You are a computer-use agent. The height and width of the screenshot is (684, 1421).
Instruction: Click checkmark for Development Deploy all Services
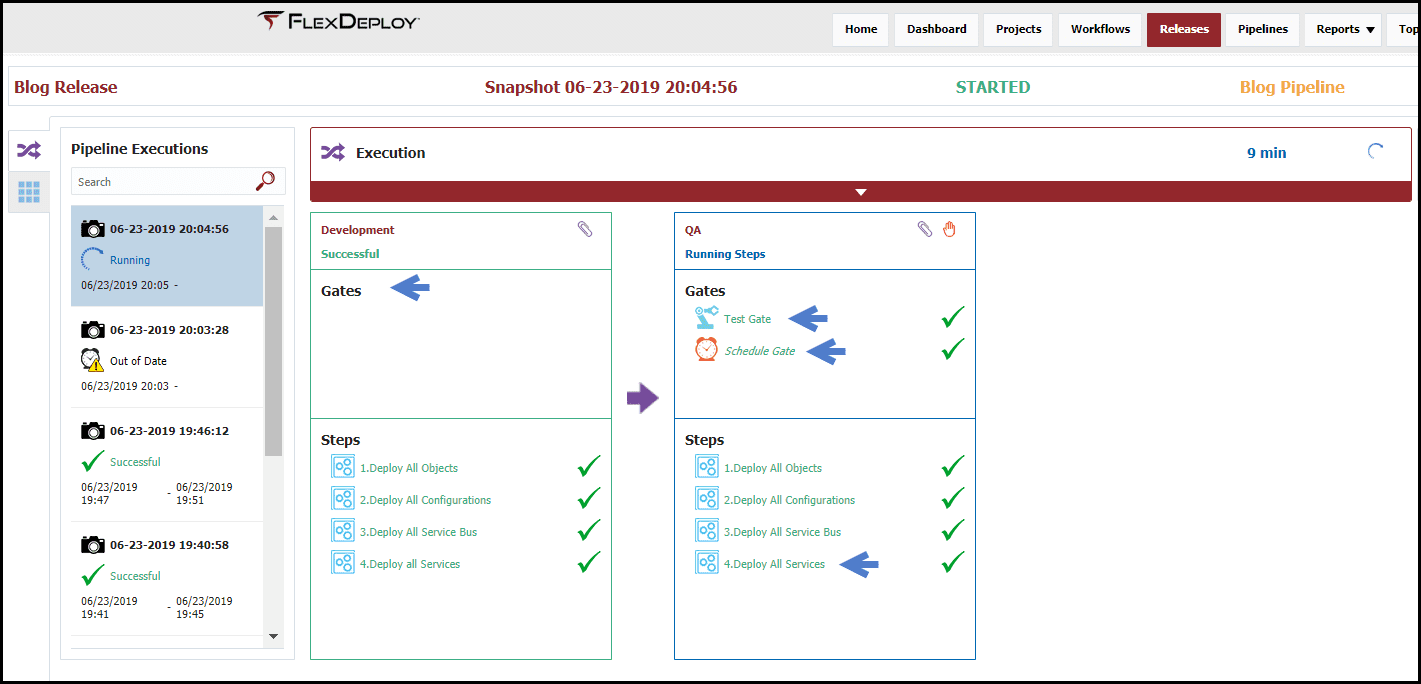click(589, 562)
